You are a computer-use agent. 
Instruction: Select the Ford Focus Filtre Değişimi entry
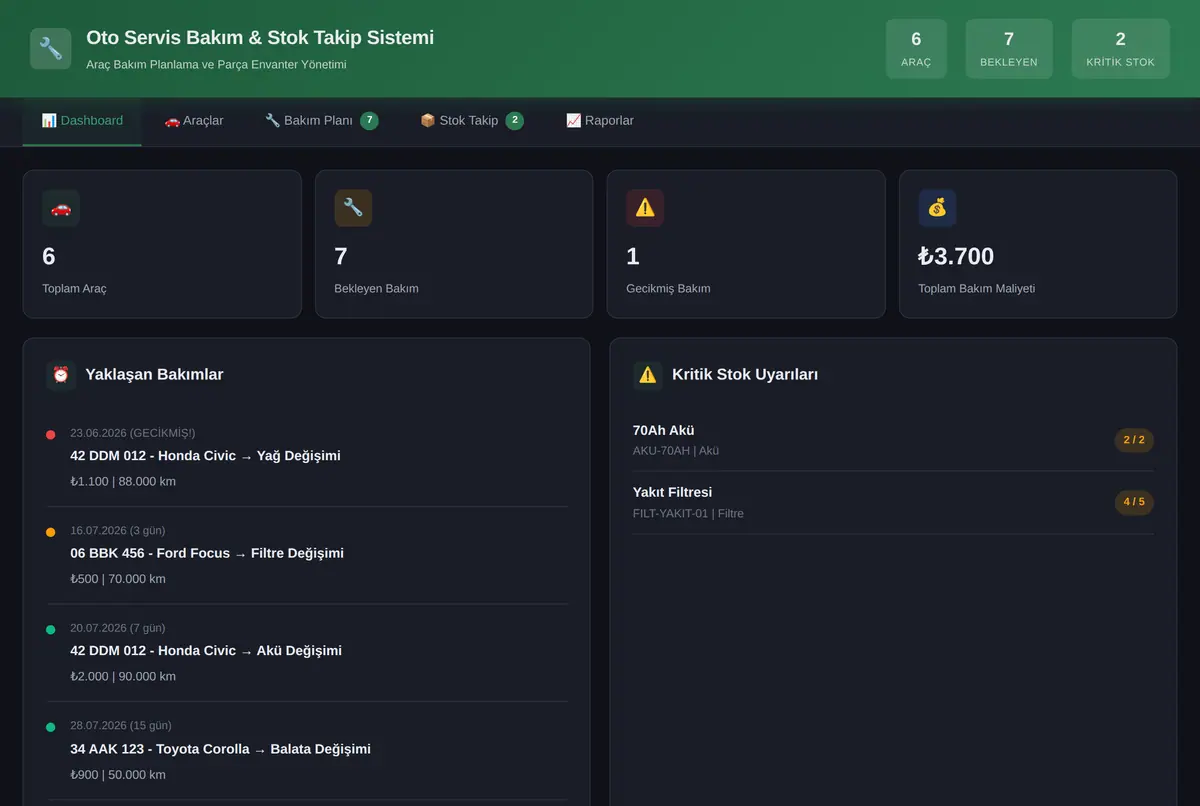pyautogui.click(x=308, y=556)
